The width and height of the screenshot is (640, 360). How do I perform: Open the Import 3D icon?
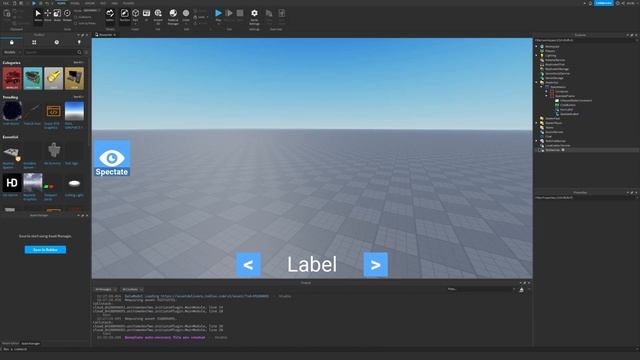point(158,16)
